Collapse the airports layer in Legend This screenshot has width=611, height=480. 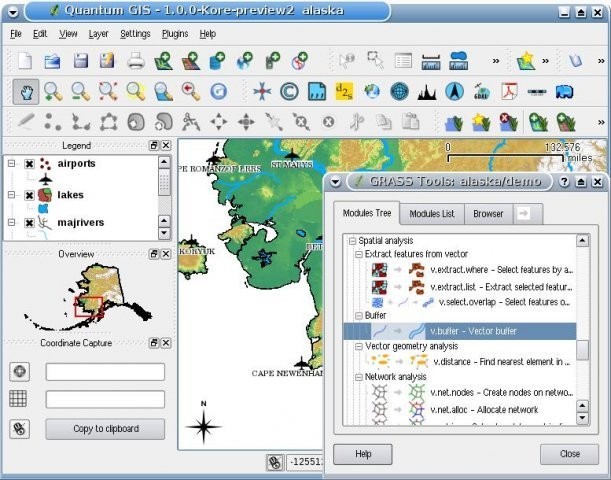(x=11, y=163)
